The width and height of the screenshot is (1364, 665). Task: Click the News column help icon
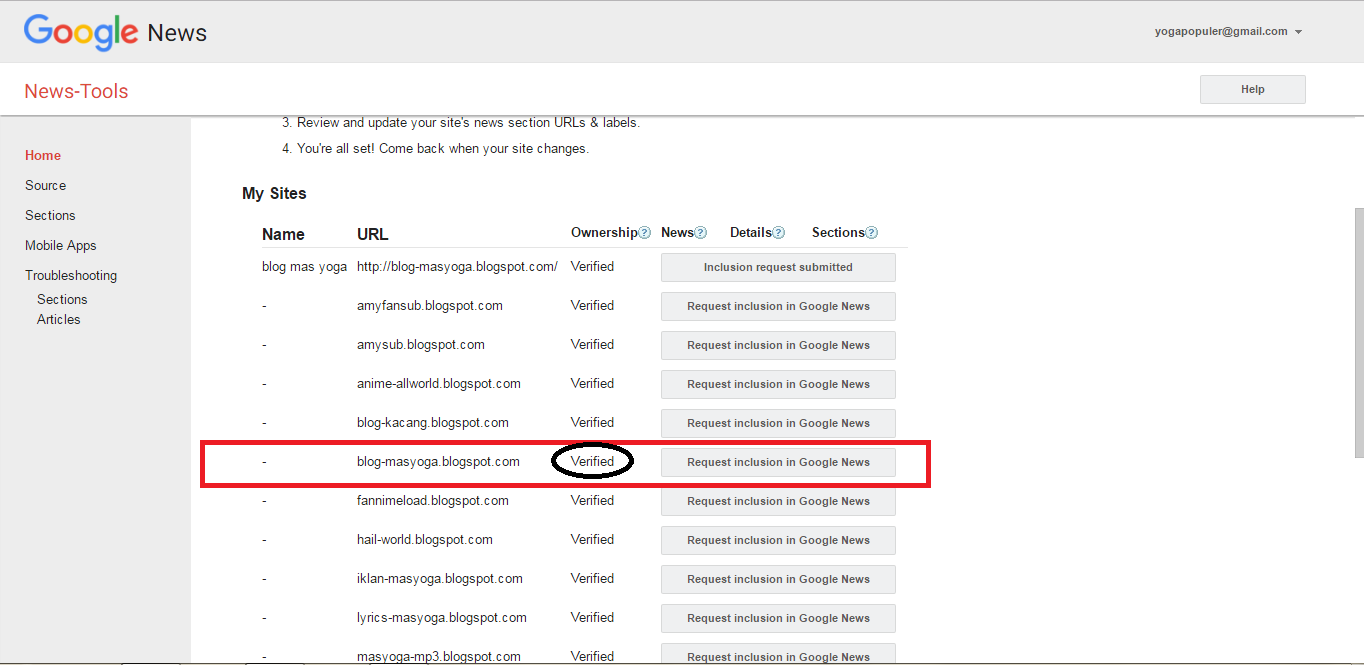coord(701,233)
